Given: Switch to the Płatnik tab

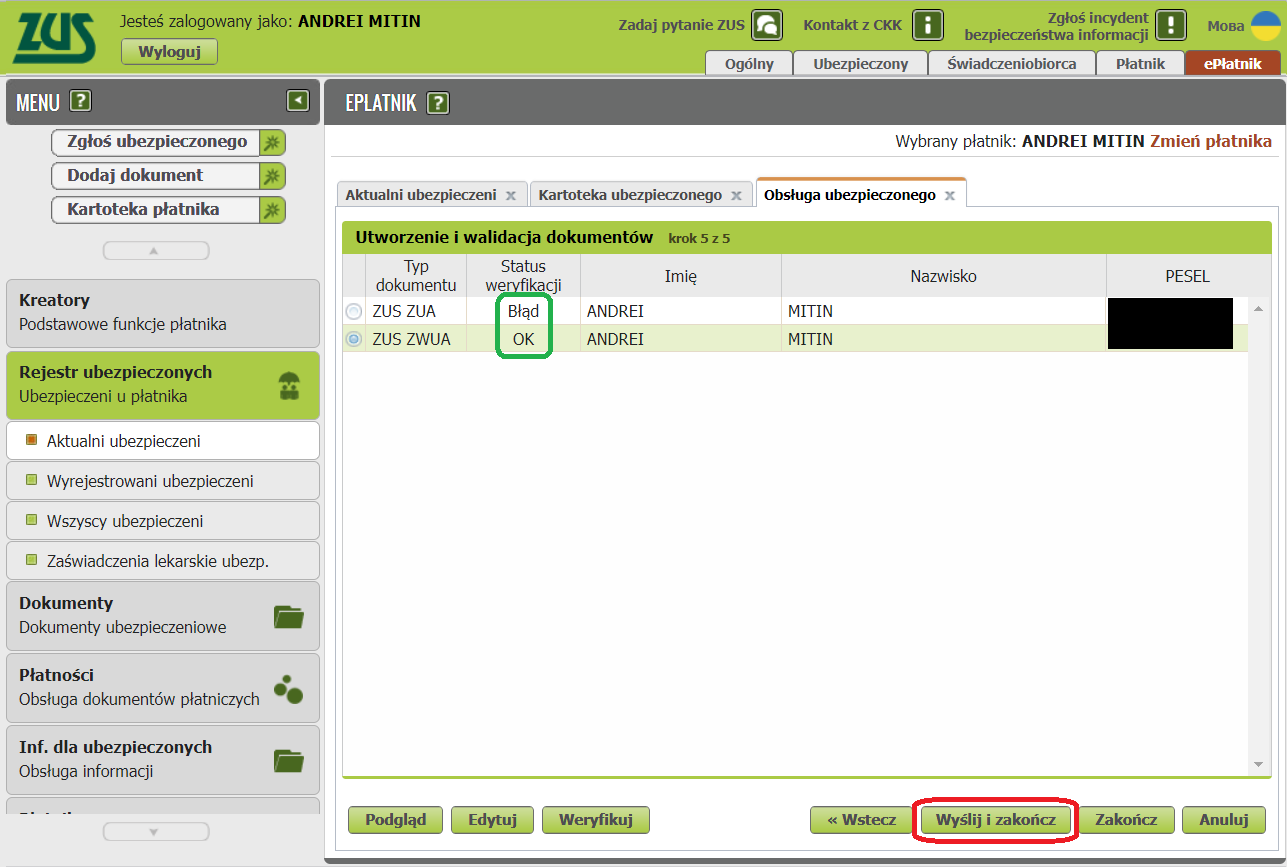Looking at the screenshot, I should [1140, 64].
